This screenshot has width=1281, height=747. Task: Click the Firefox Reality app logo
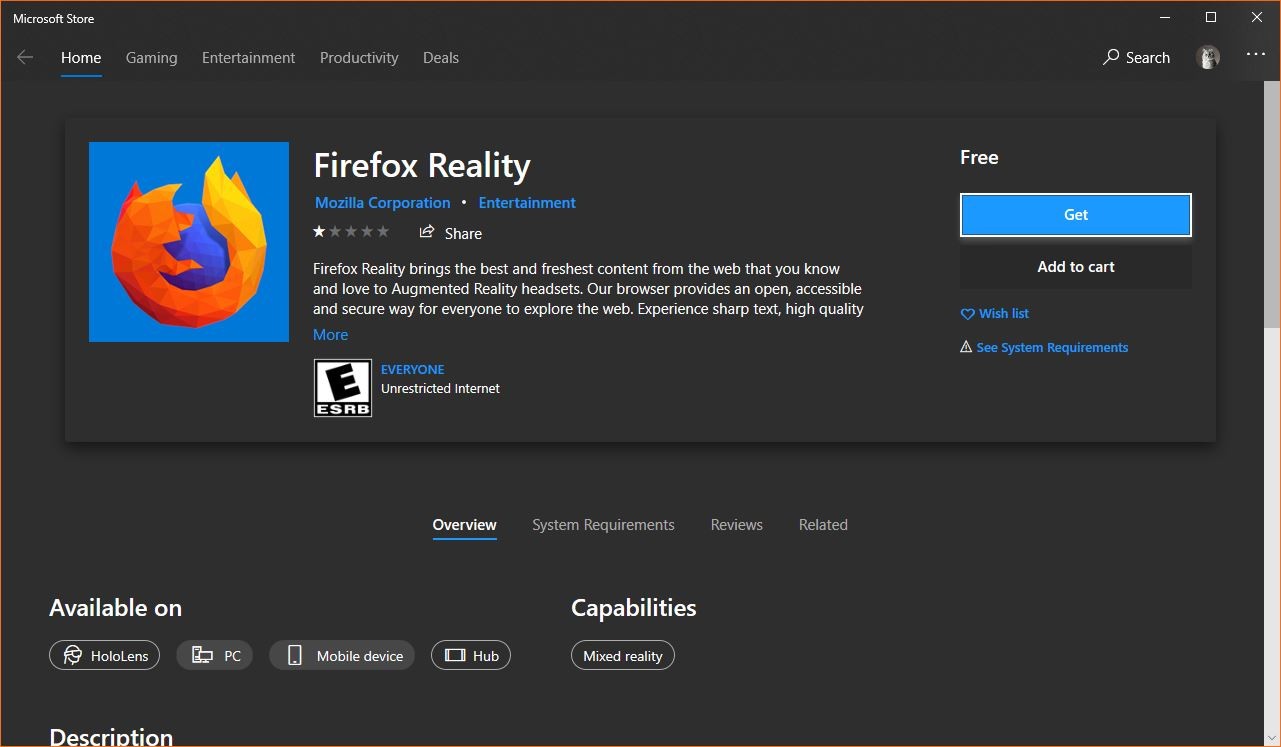[x=189, y=242]
